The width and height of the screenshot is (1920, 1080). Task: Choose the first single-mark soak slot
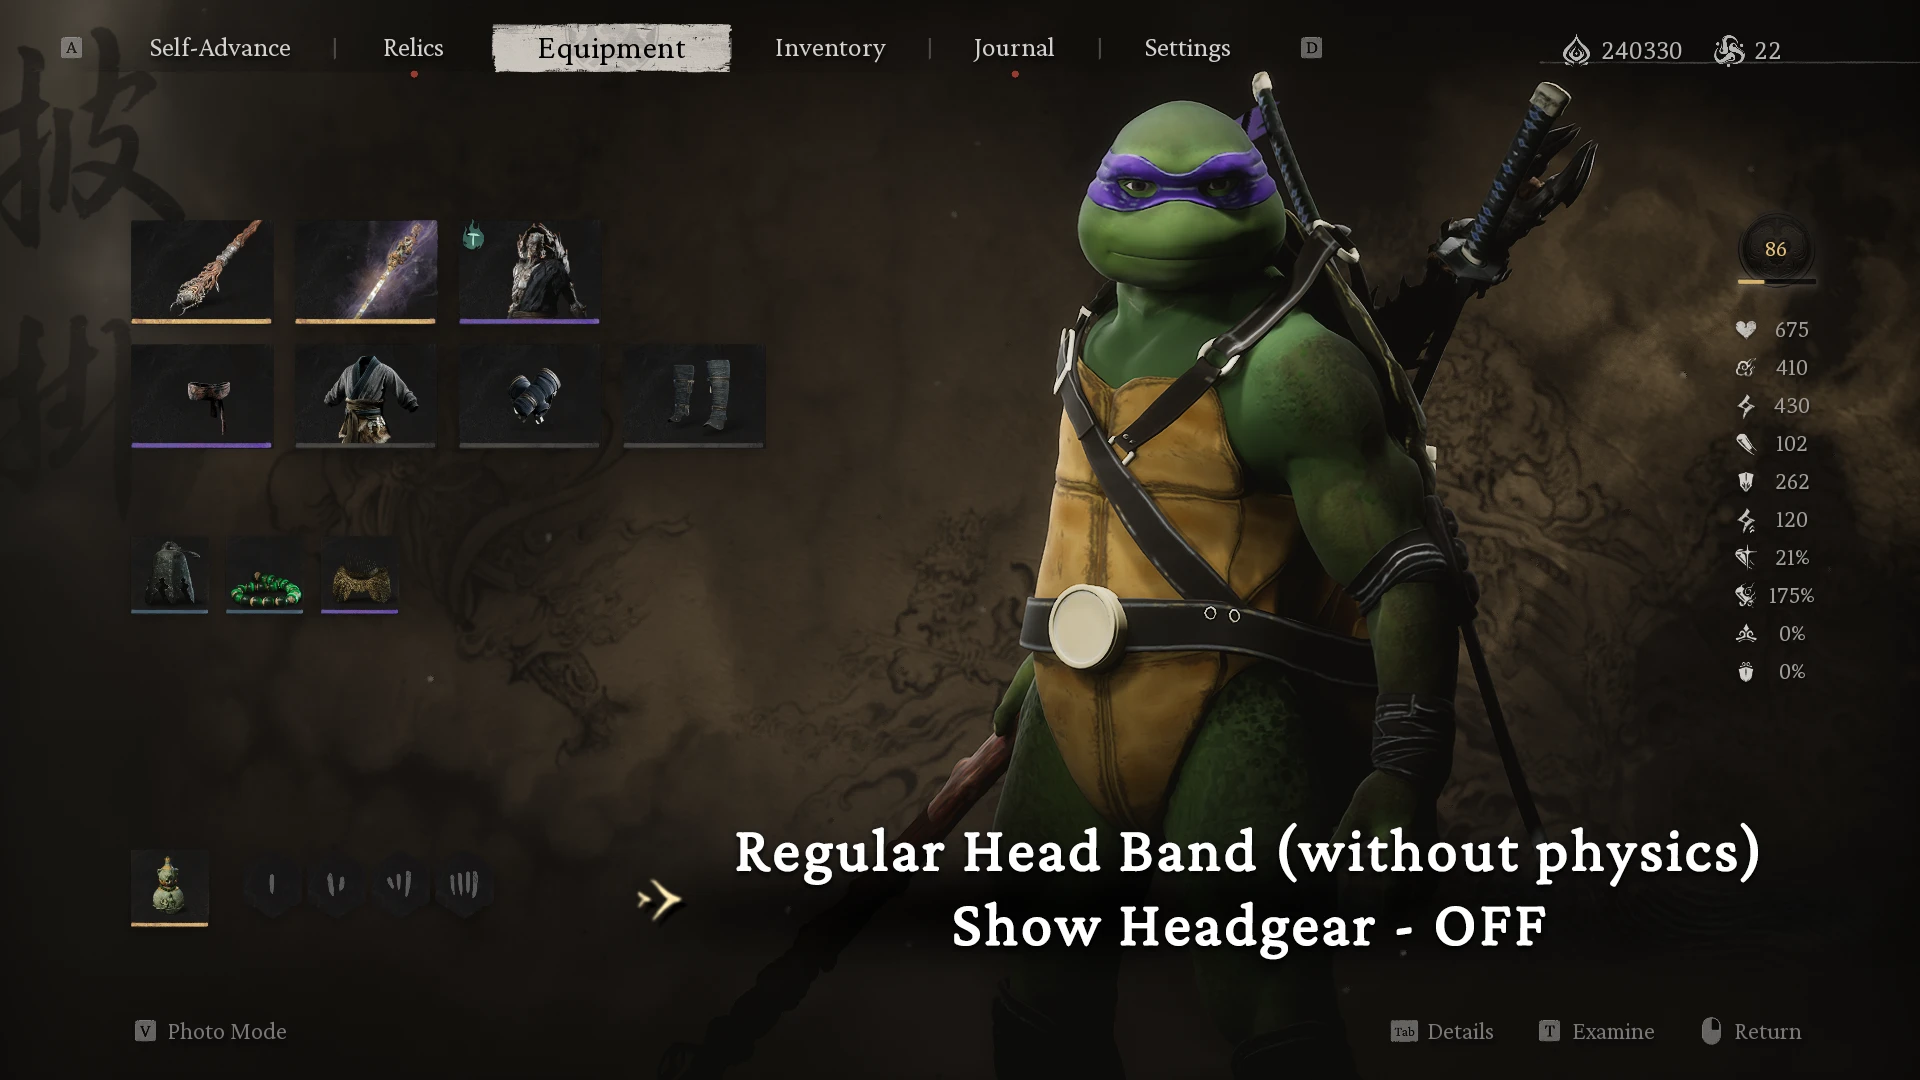pyautogui.click(x=271, y=885)
